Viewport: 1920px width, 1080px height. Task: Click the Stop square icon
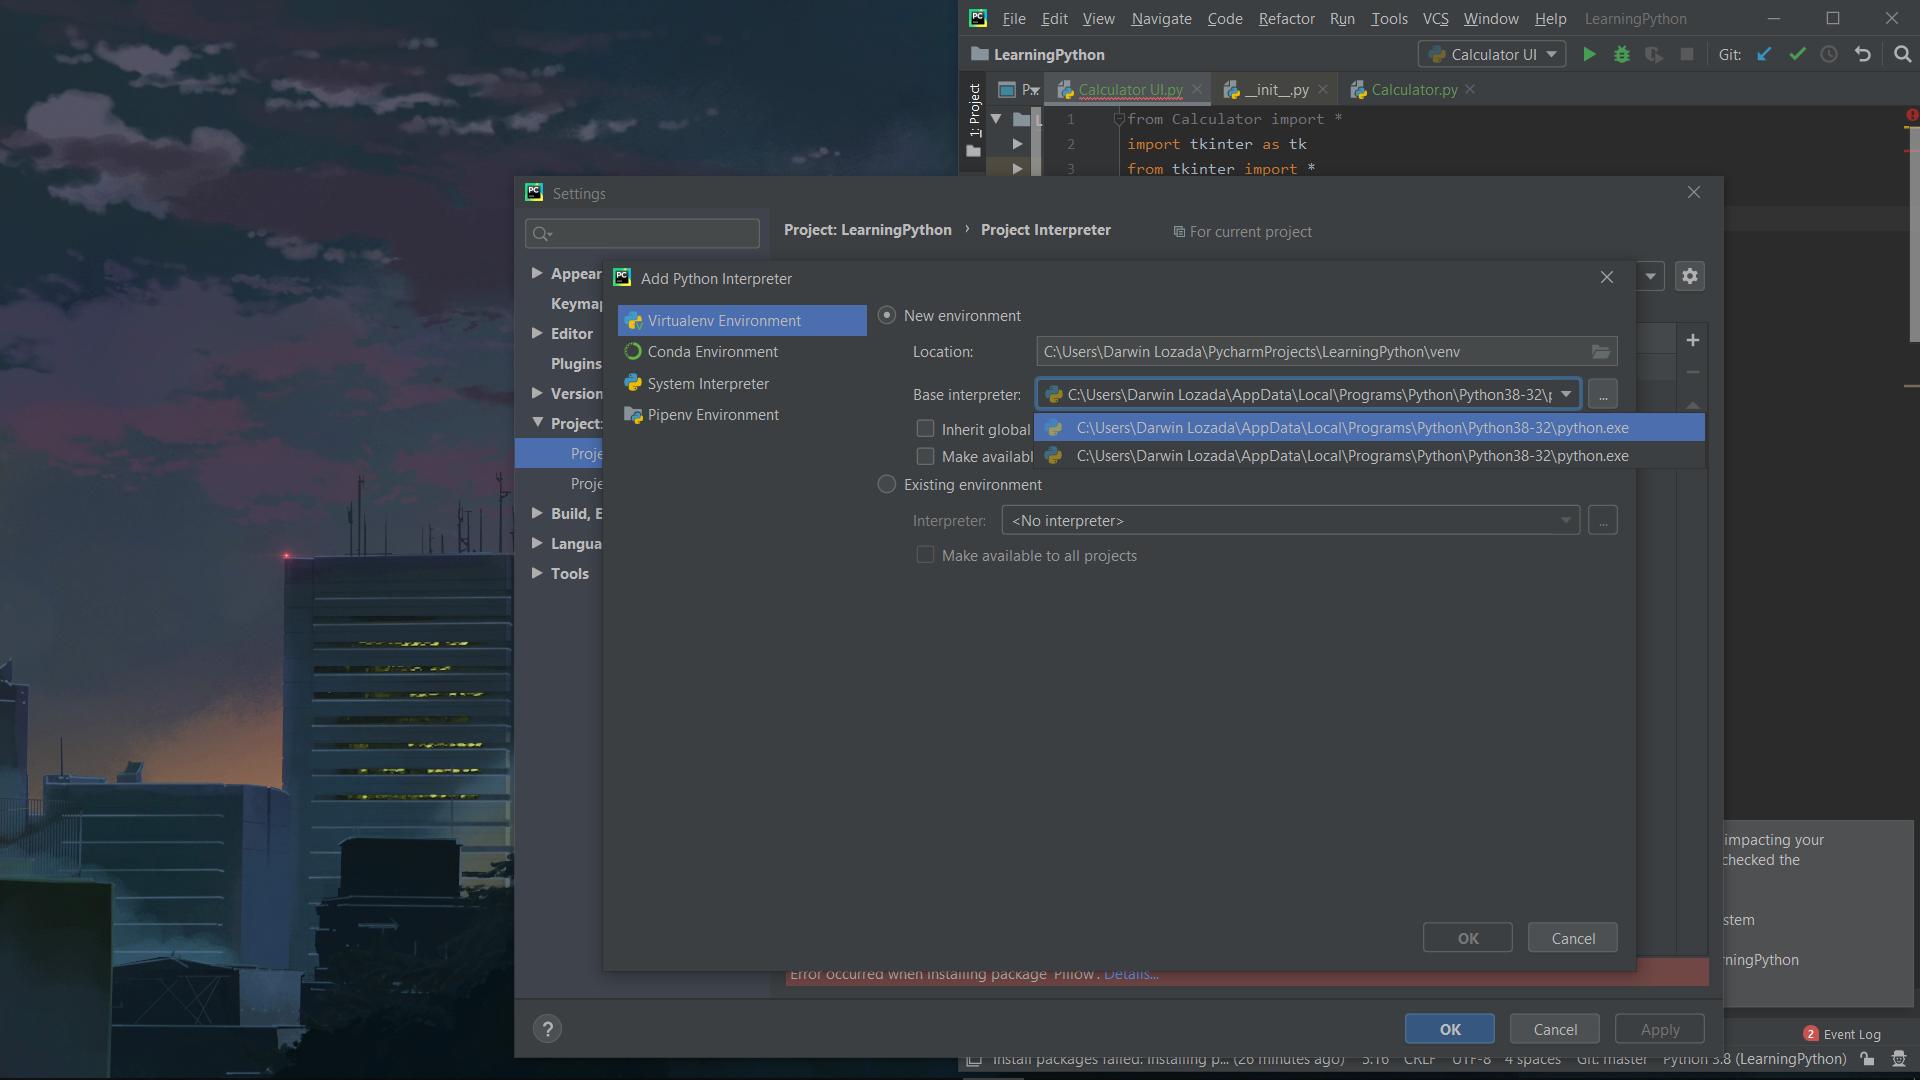[1687, 55]
